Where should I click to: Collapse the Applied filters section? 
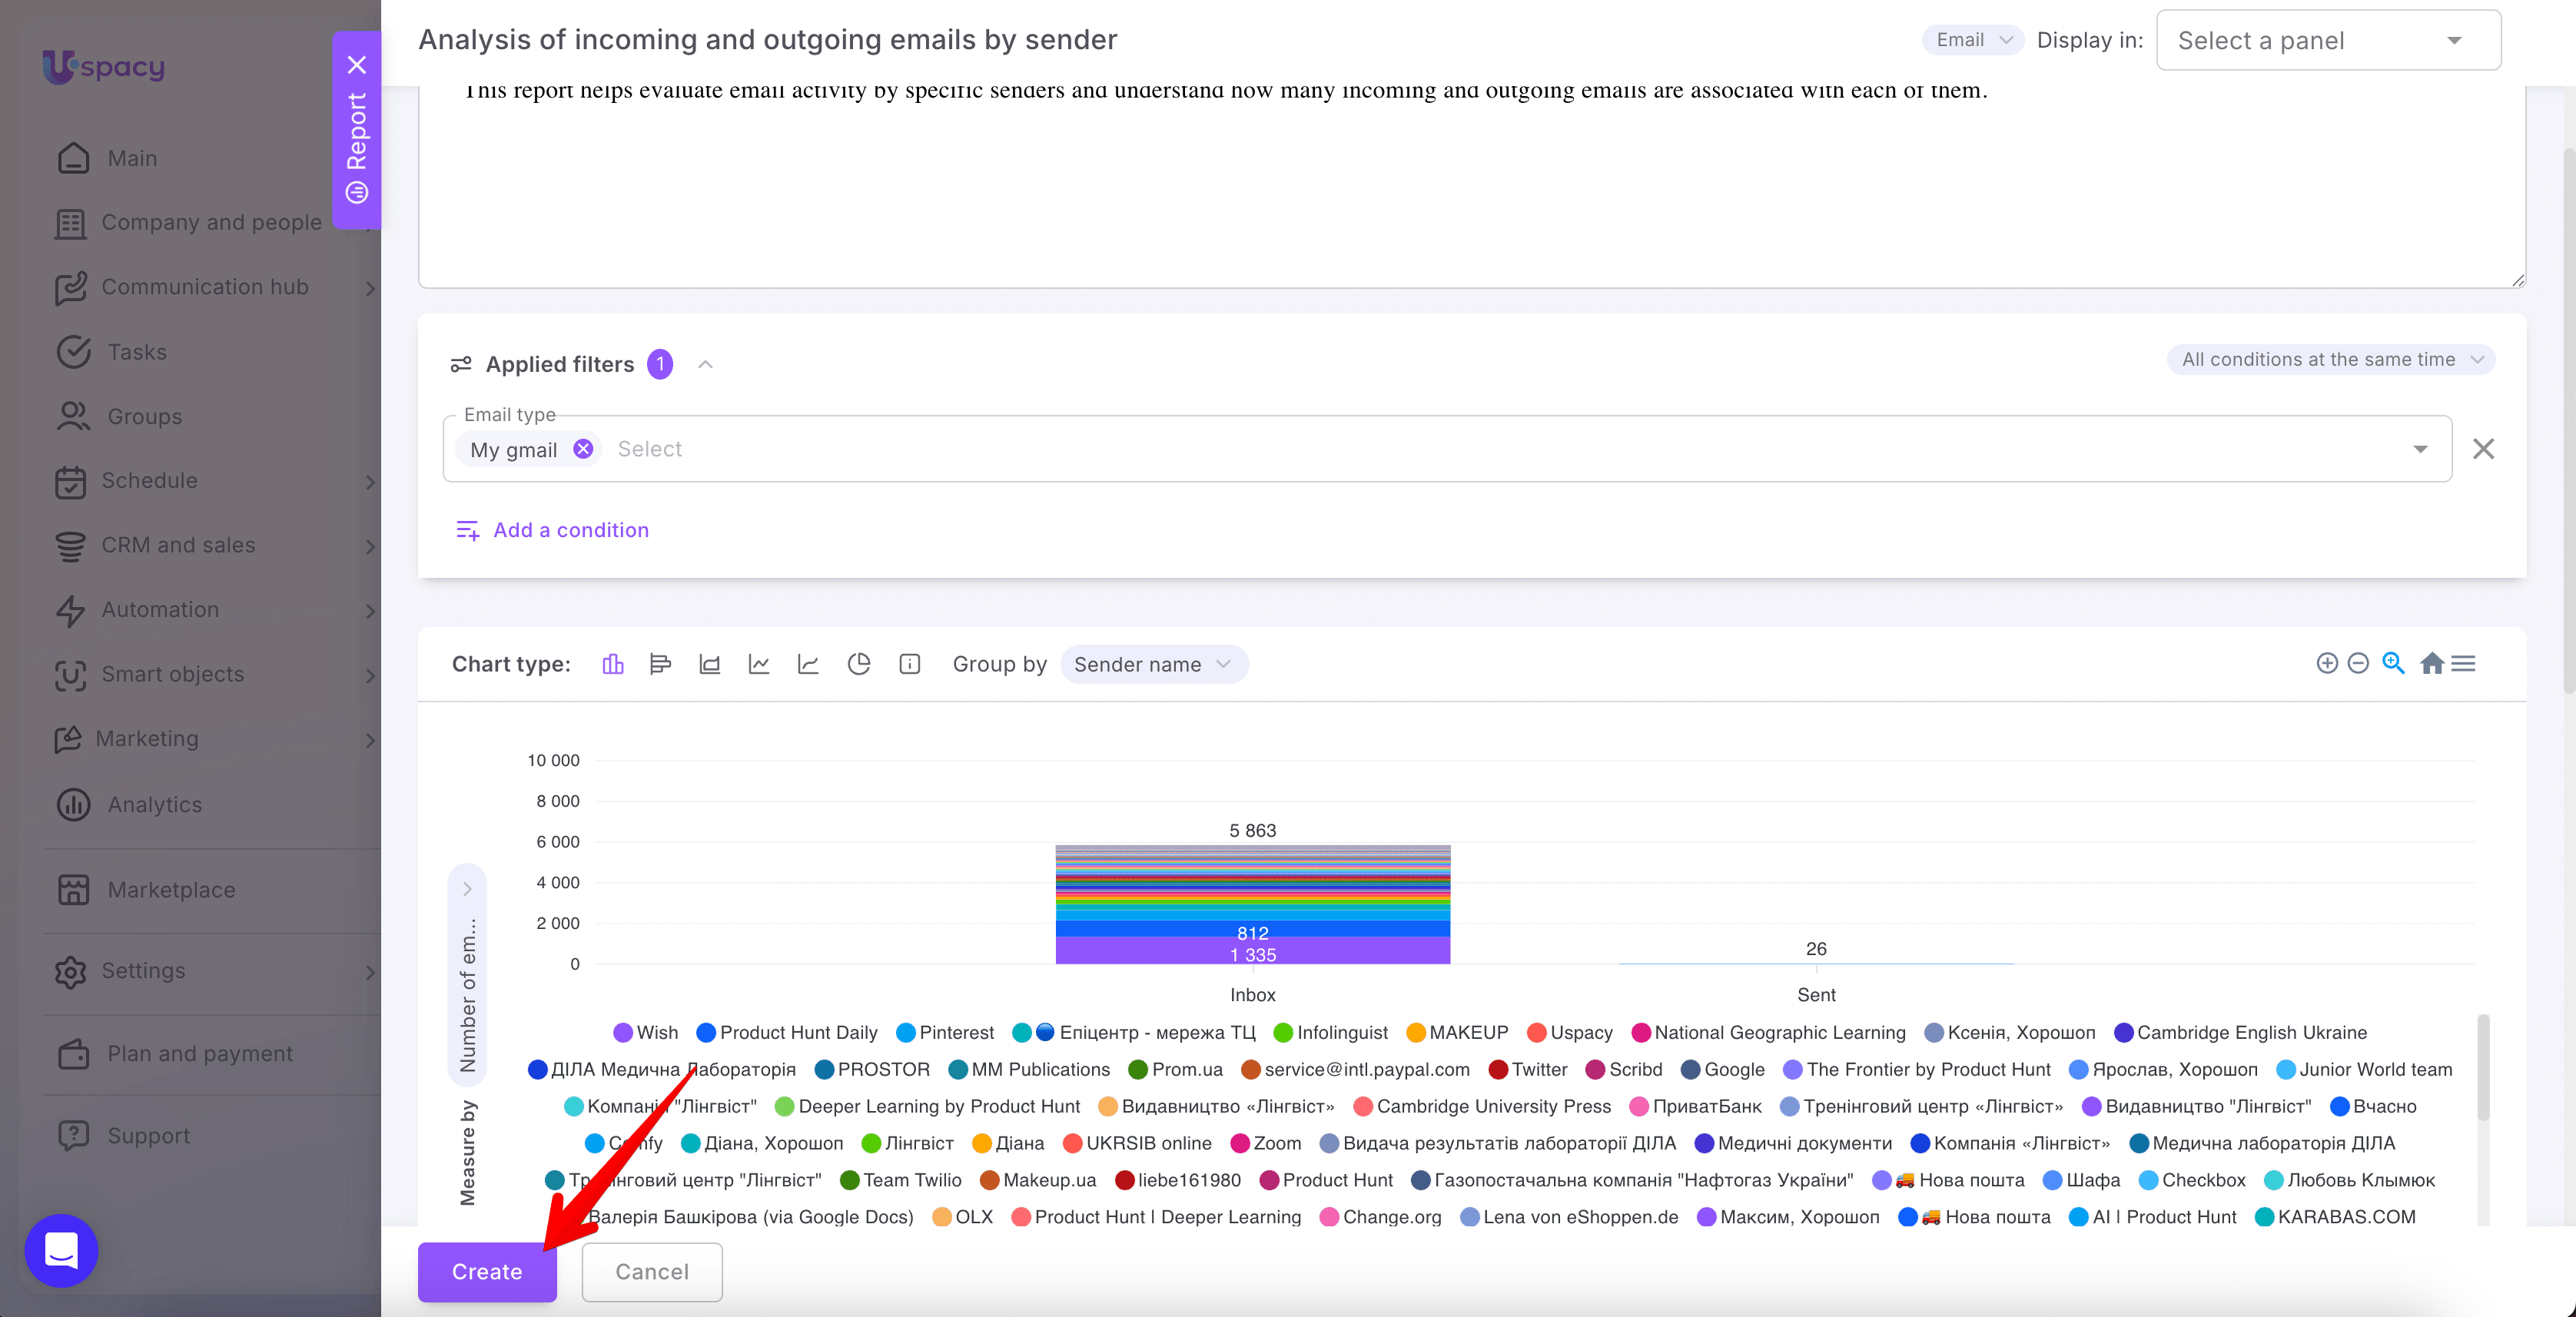[x=705, y=364]
